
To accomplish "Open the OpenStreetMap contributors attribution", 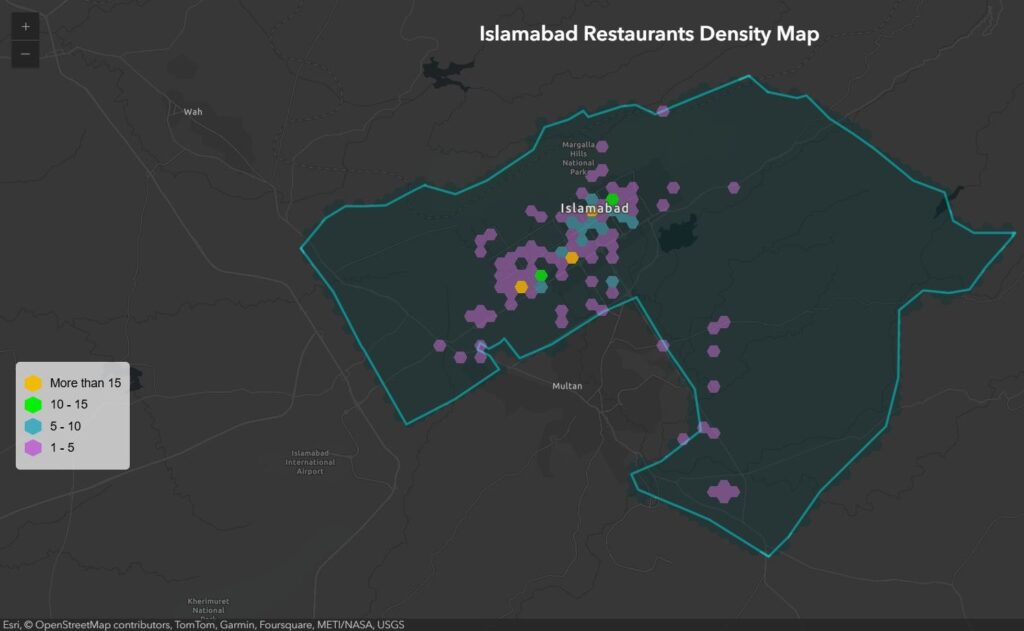I will coord(97,624).
